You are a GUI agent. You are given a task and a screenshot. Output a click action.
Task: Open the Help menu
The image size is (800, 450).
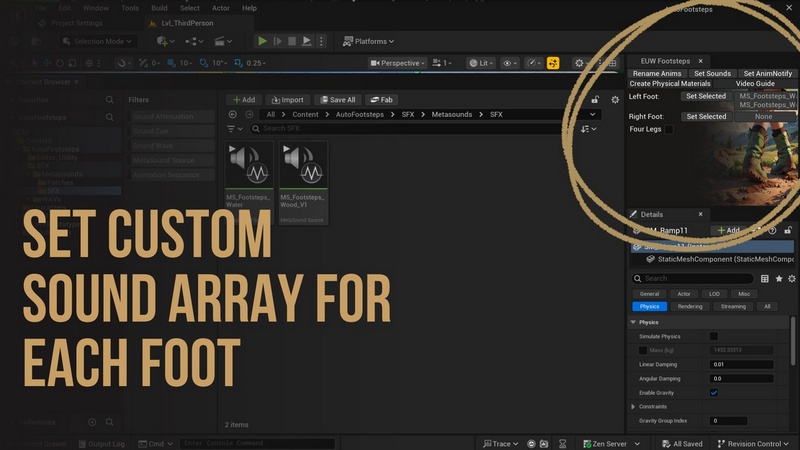(248, 8)
